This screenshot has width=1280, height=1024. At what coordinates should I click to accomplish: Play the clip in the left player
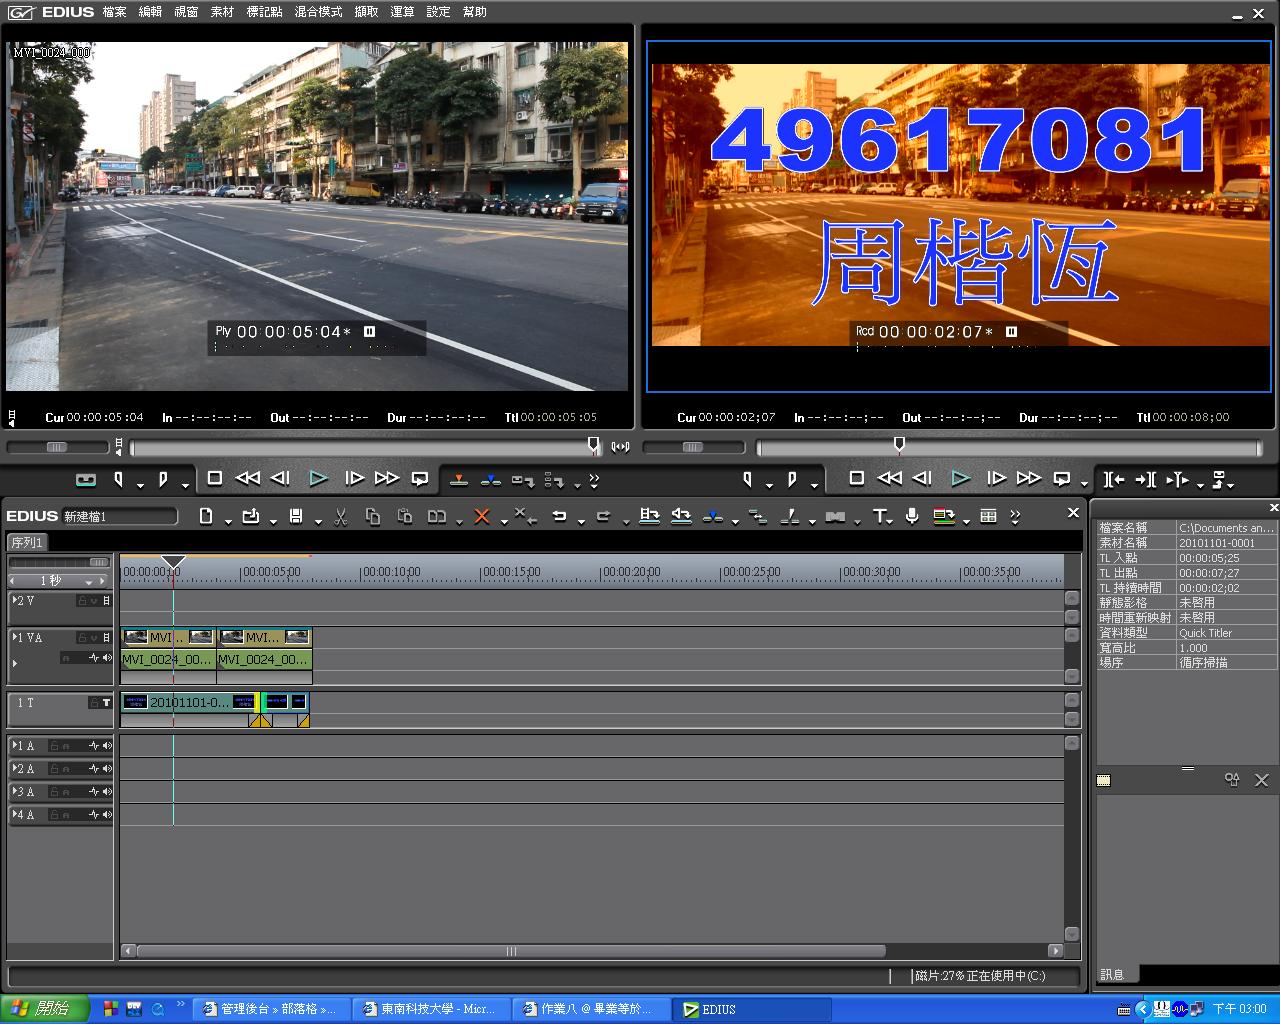pos(318,479)
